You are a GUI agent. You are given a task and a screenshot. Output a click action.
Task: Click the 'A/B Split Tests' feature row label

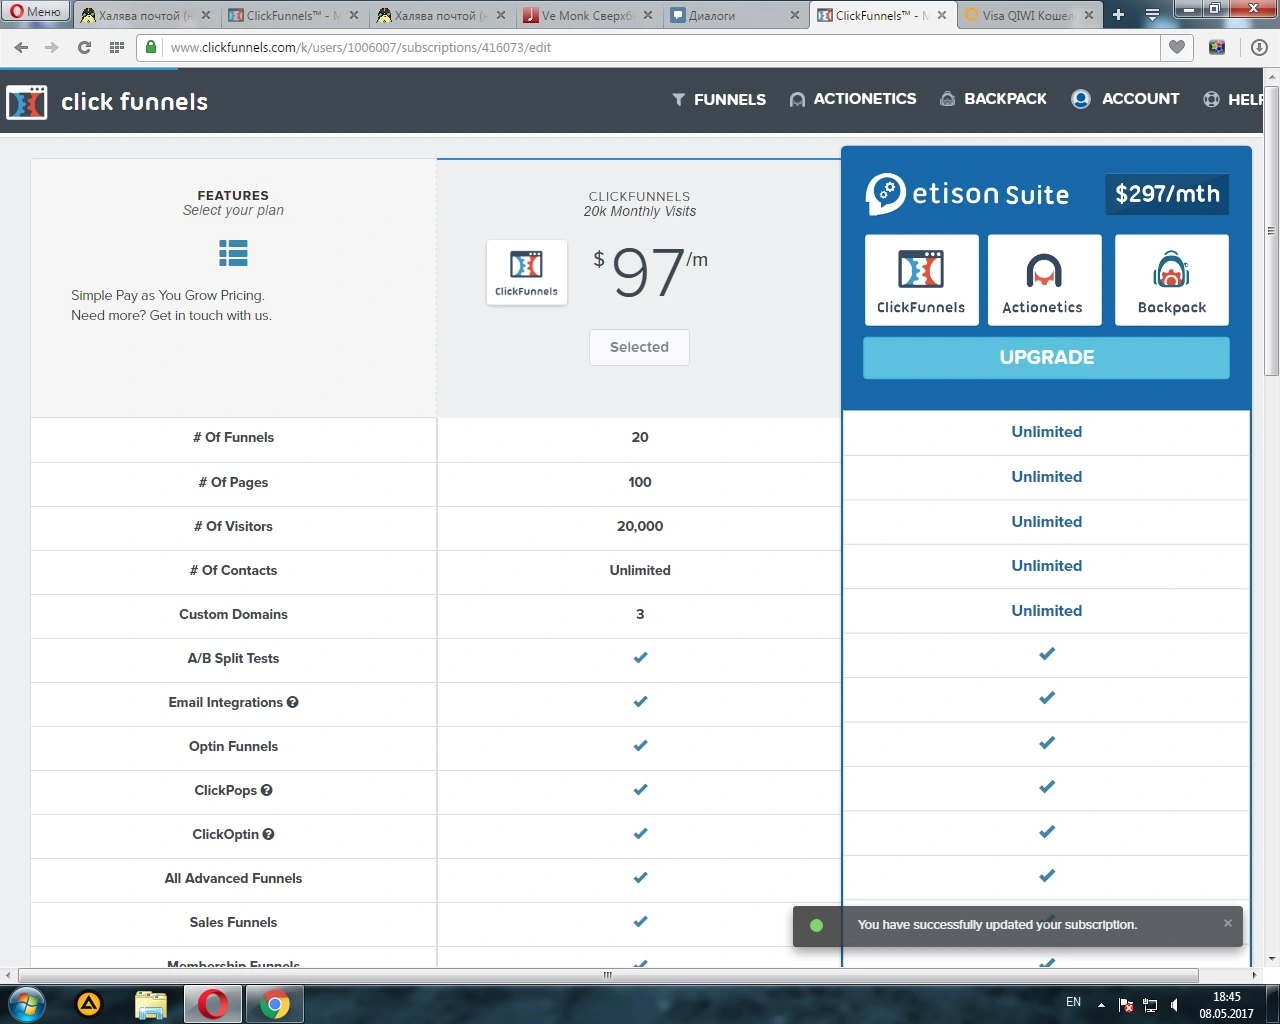(233, 658)
